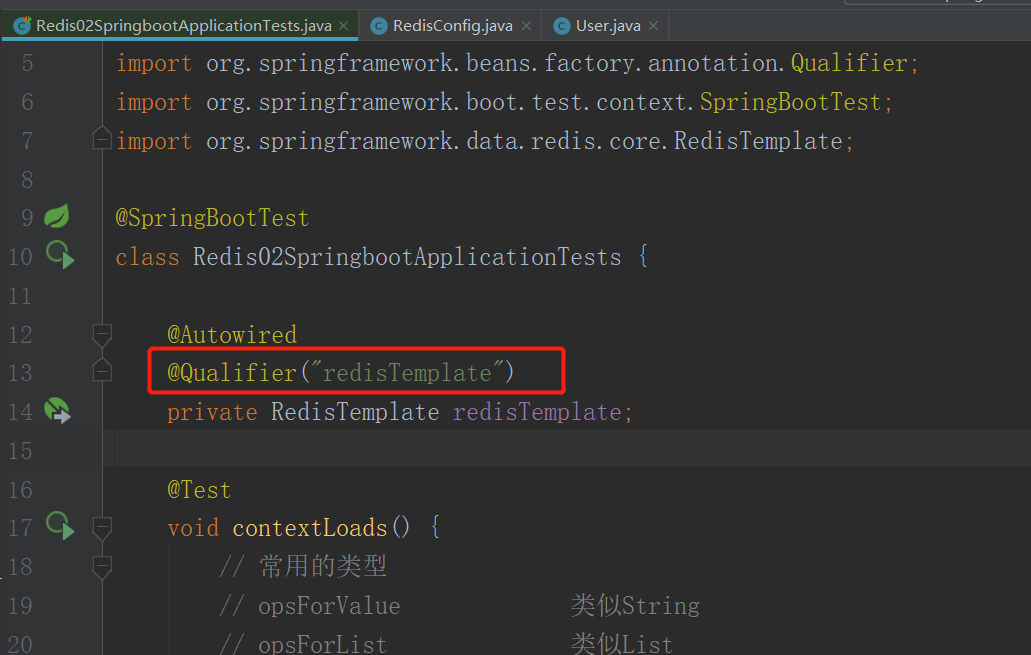The height and width of the screenshot is (655, 1031).
Task: Click the @SpringBootTest annotation
Action: (212, 218)
